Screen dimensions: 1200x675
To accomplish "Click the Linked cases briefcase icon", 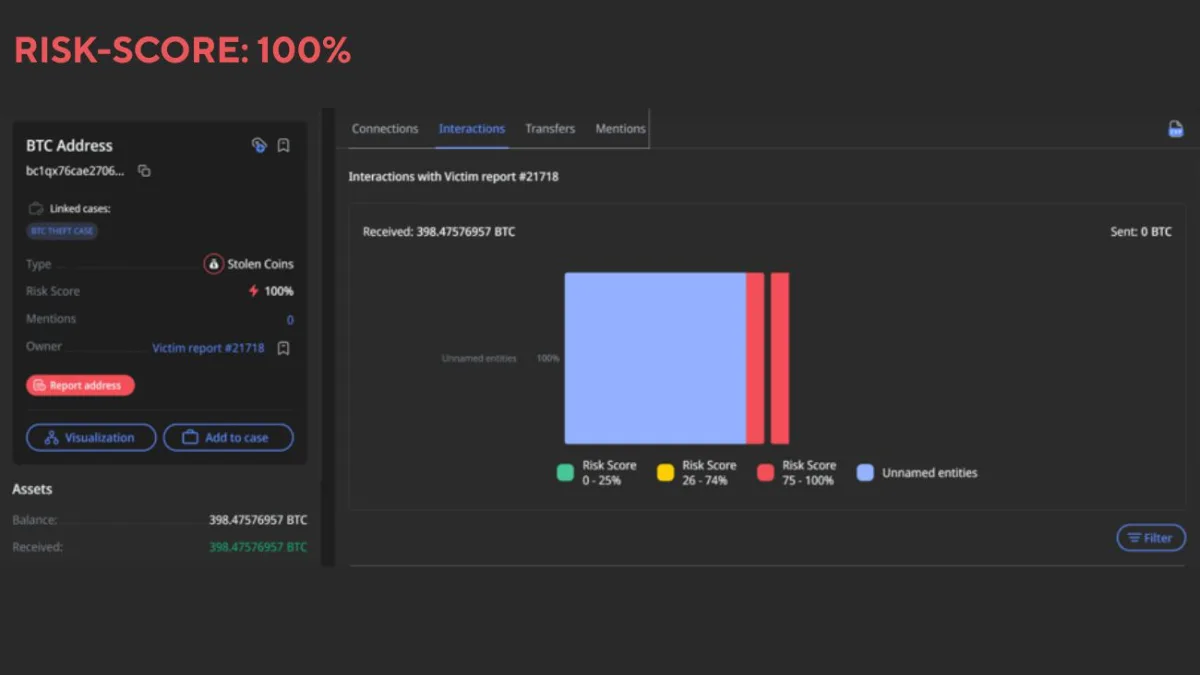I will tap(36, 209).
